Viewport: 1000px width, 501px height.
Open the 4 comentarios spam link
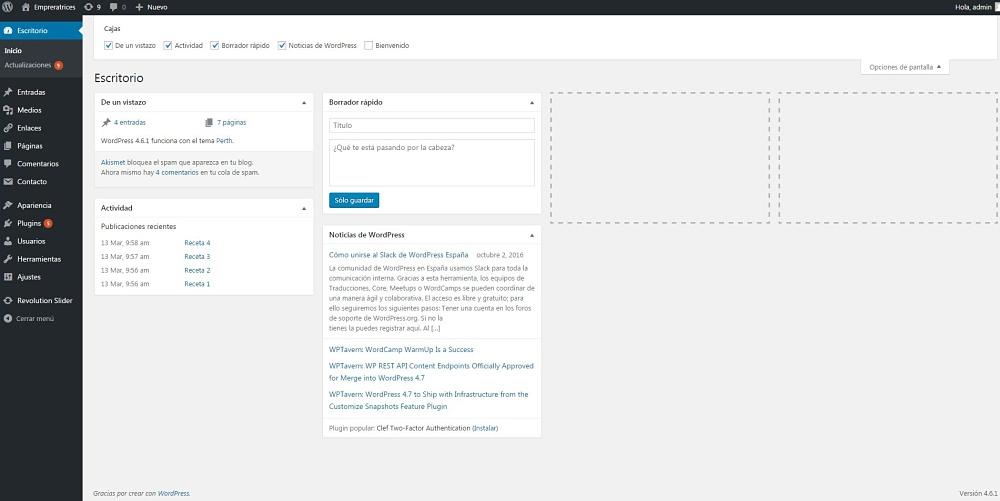coord(177,172)
